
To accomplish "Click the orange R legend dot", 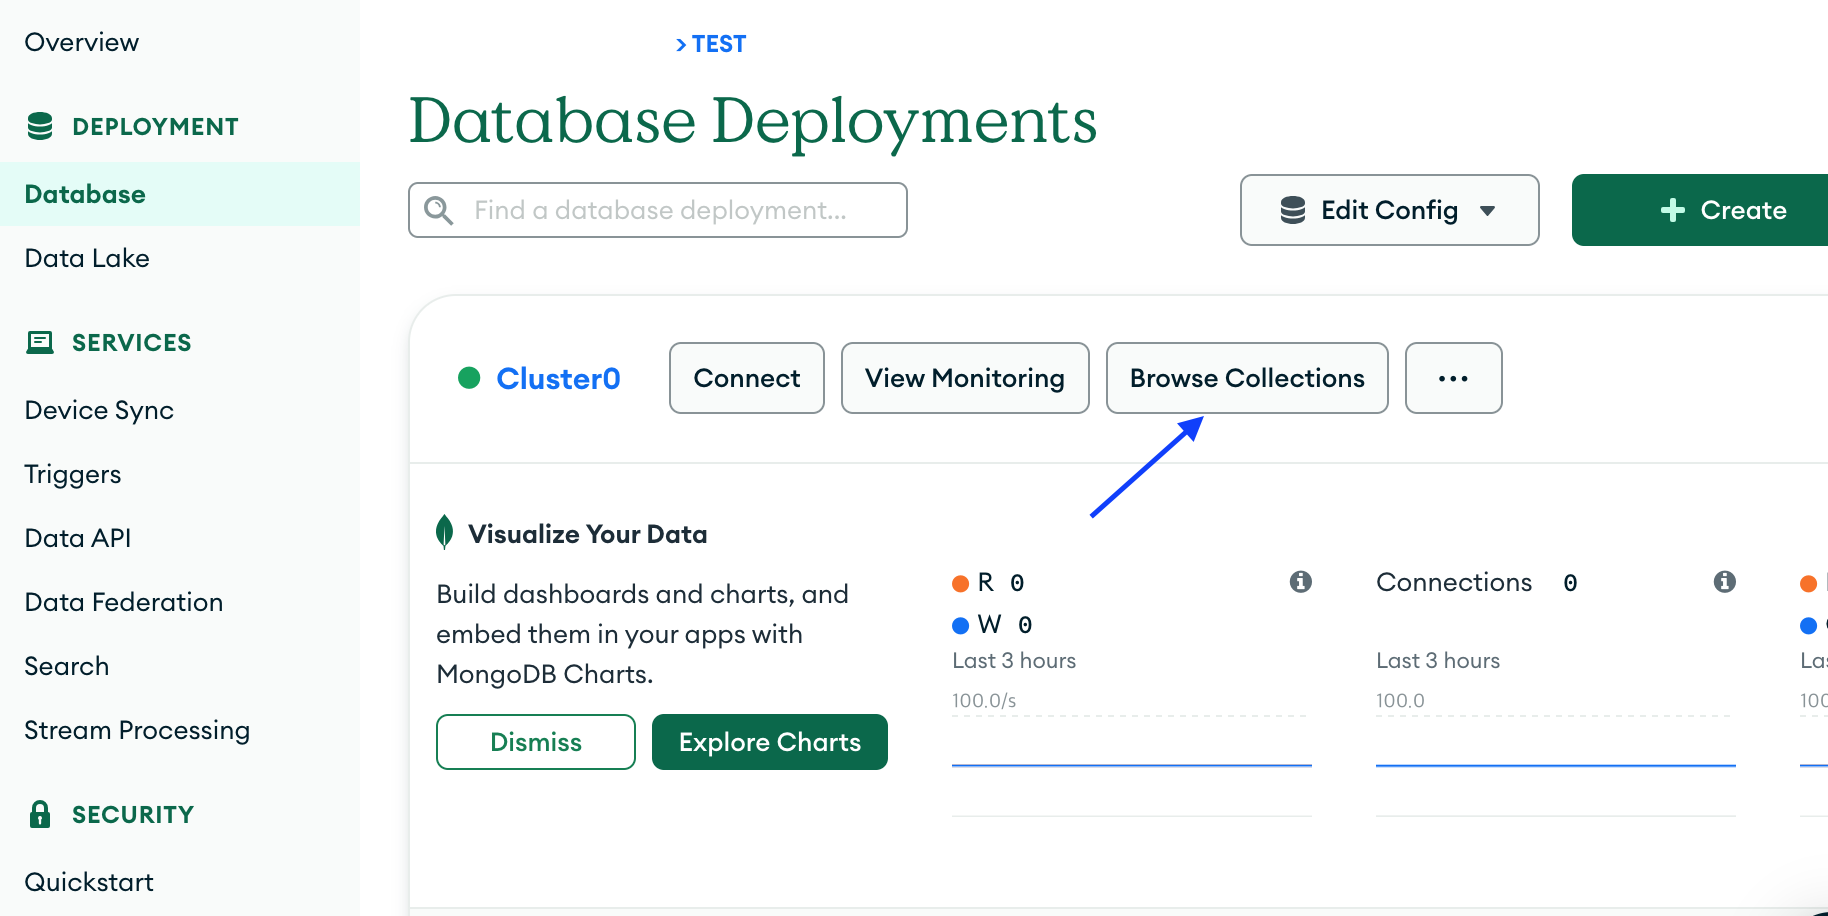I will click(961, 583).
